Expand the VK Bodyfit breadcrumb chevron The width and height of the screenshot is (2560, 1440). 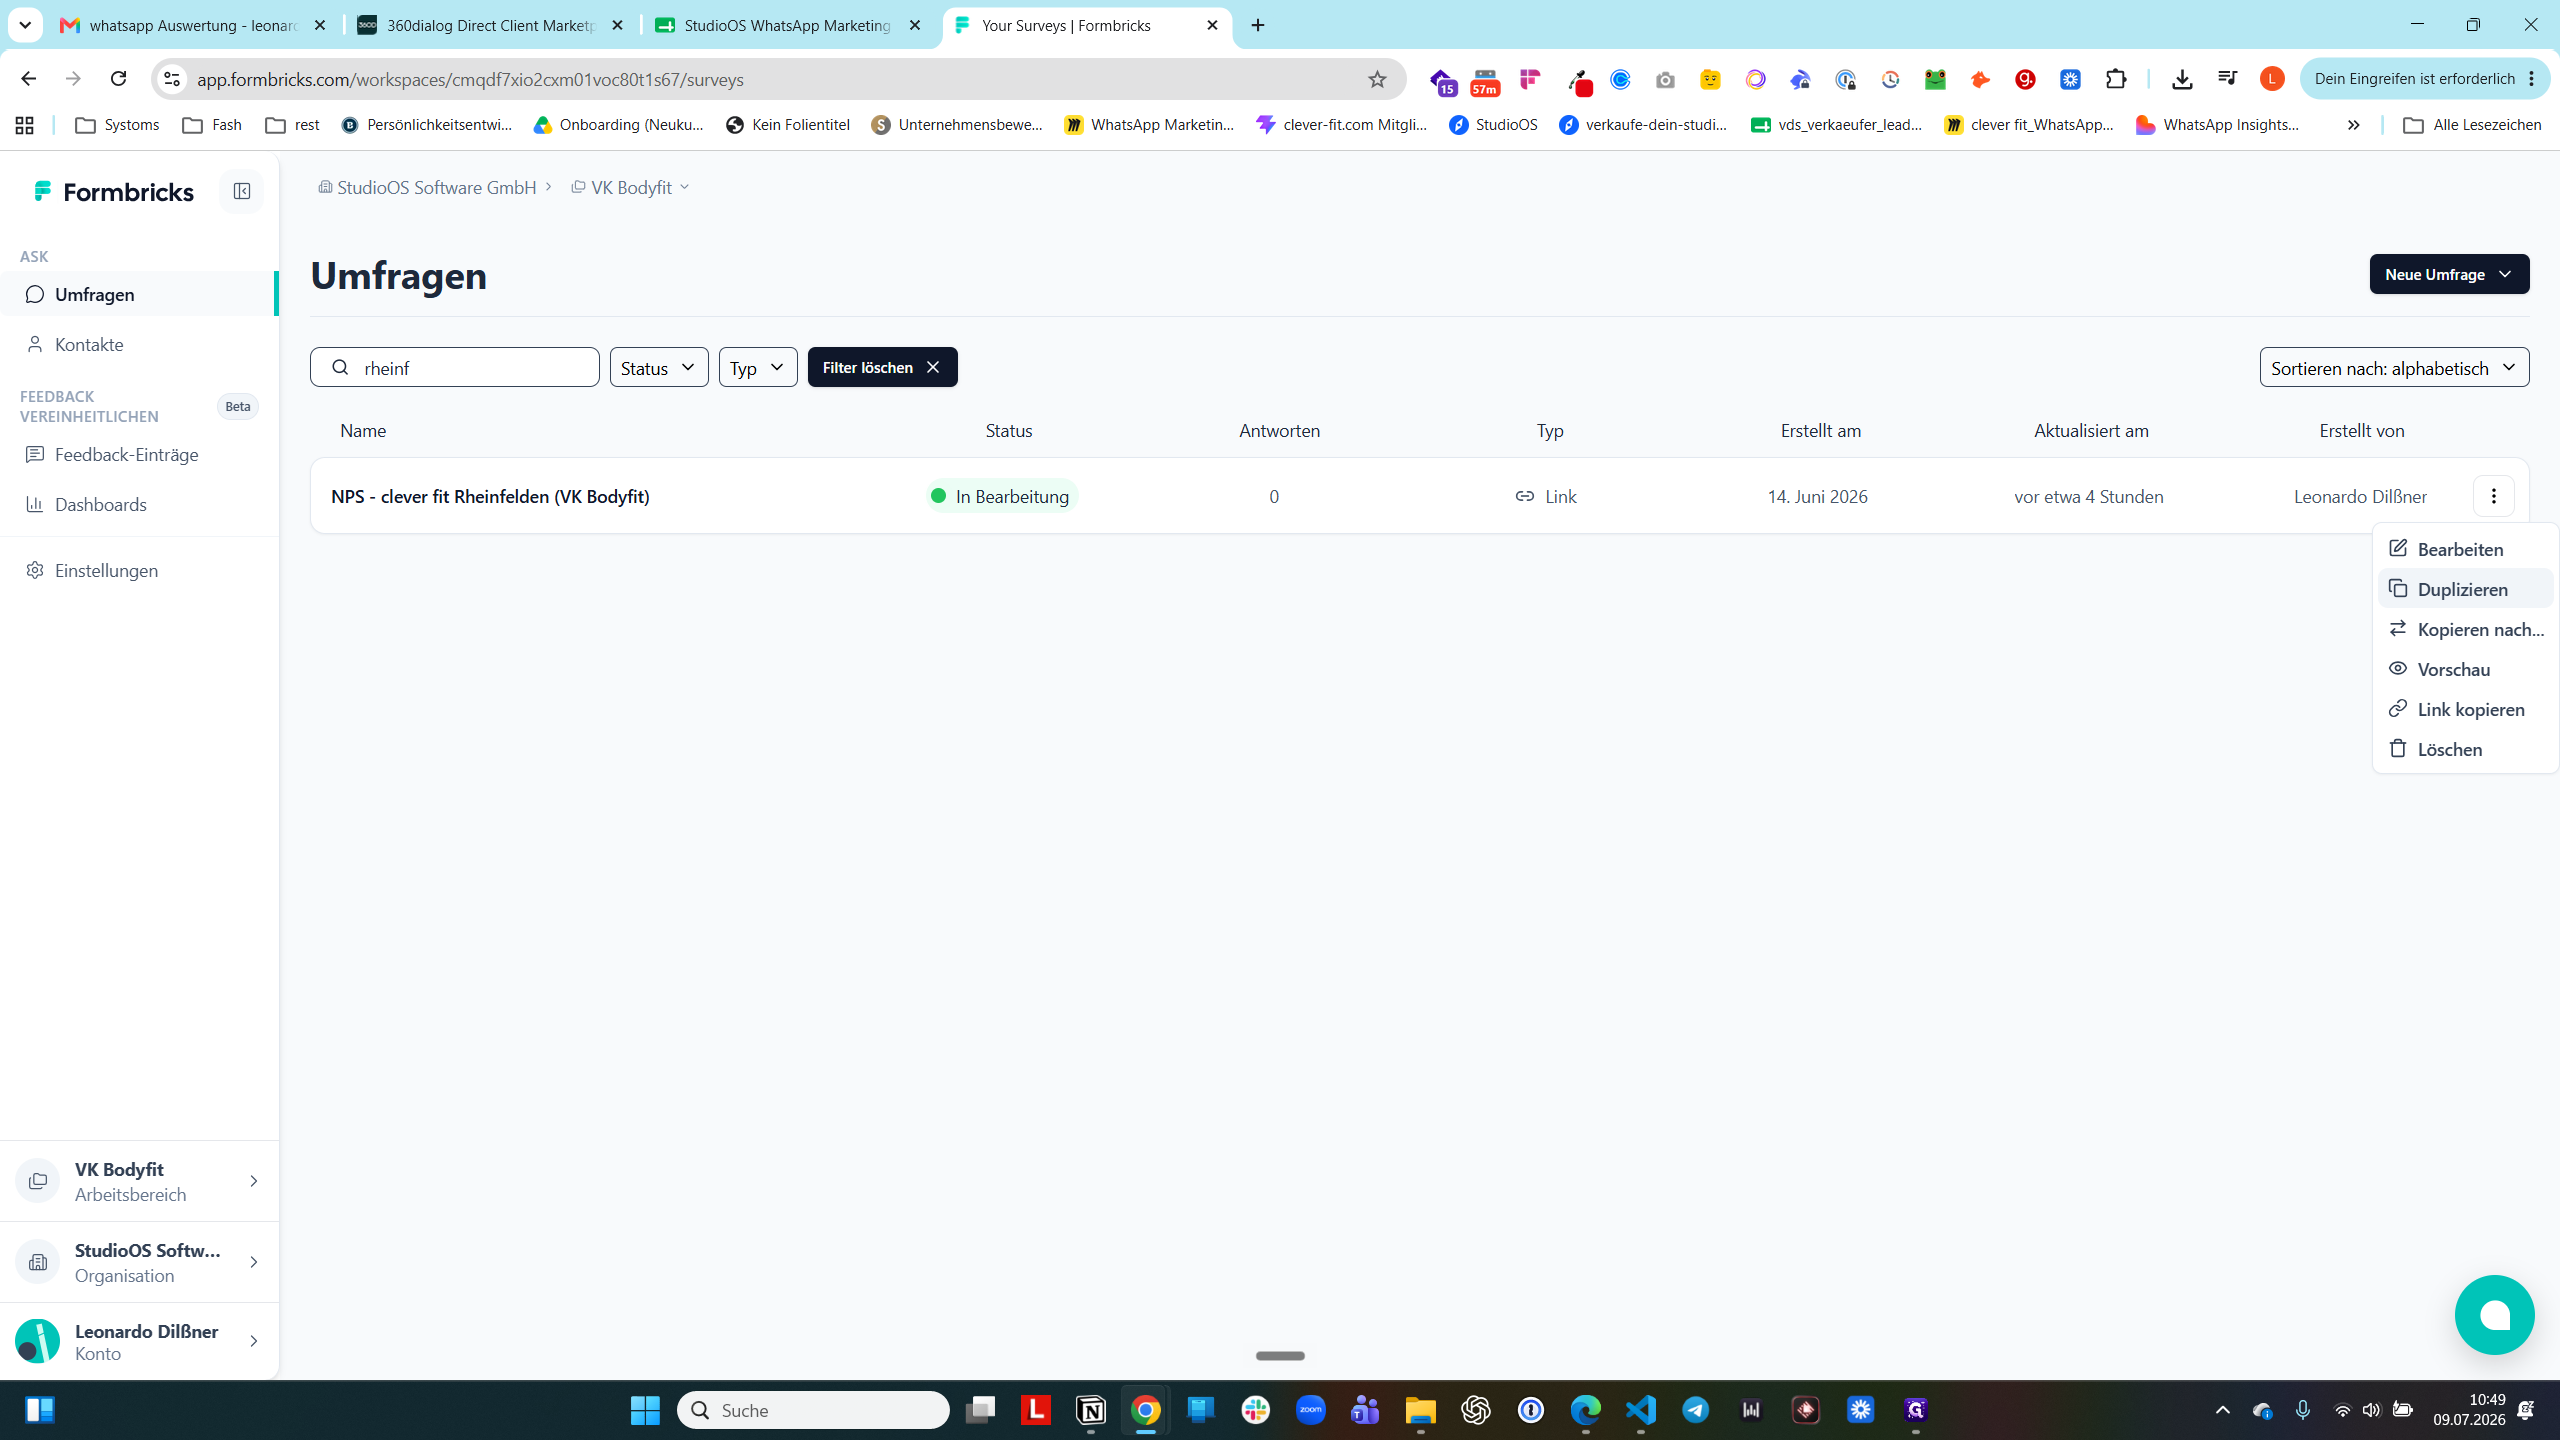pyautogui.click(x=685, y=187)
